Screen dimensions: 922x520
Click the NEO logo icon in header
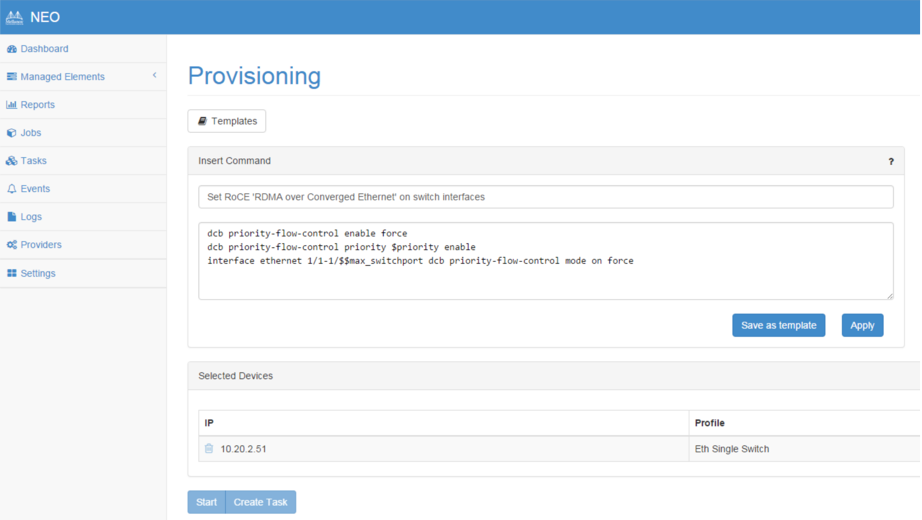point(14,17)
